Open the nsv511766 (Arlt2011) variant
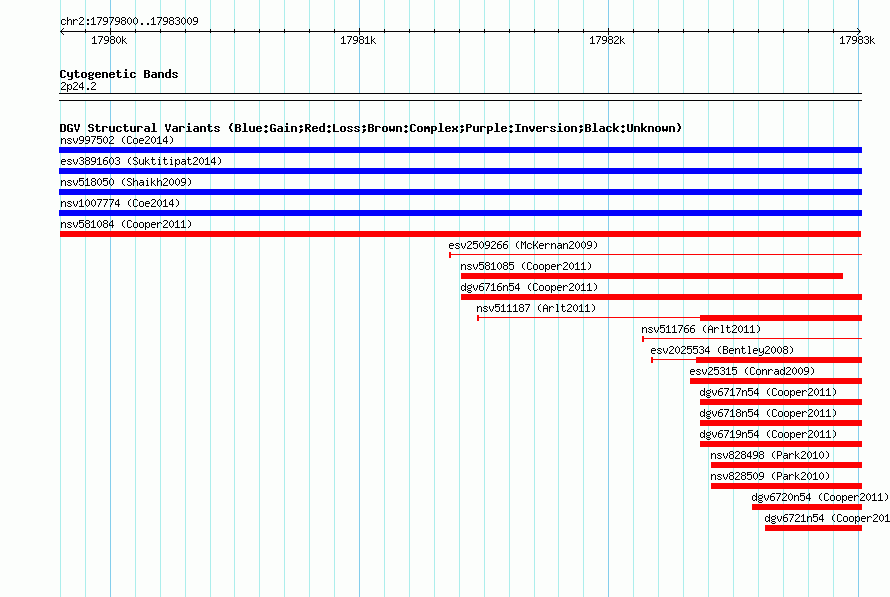This screenshot has height=597, width=890. click(701, 329)
